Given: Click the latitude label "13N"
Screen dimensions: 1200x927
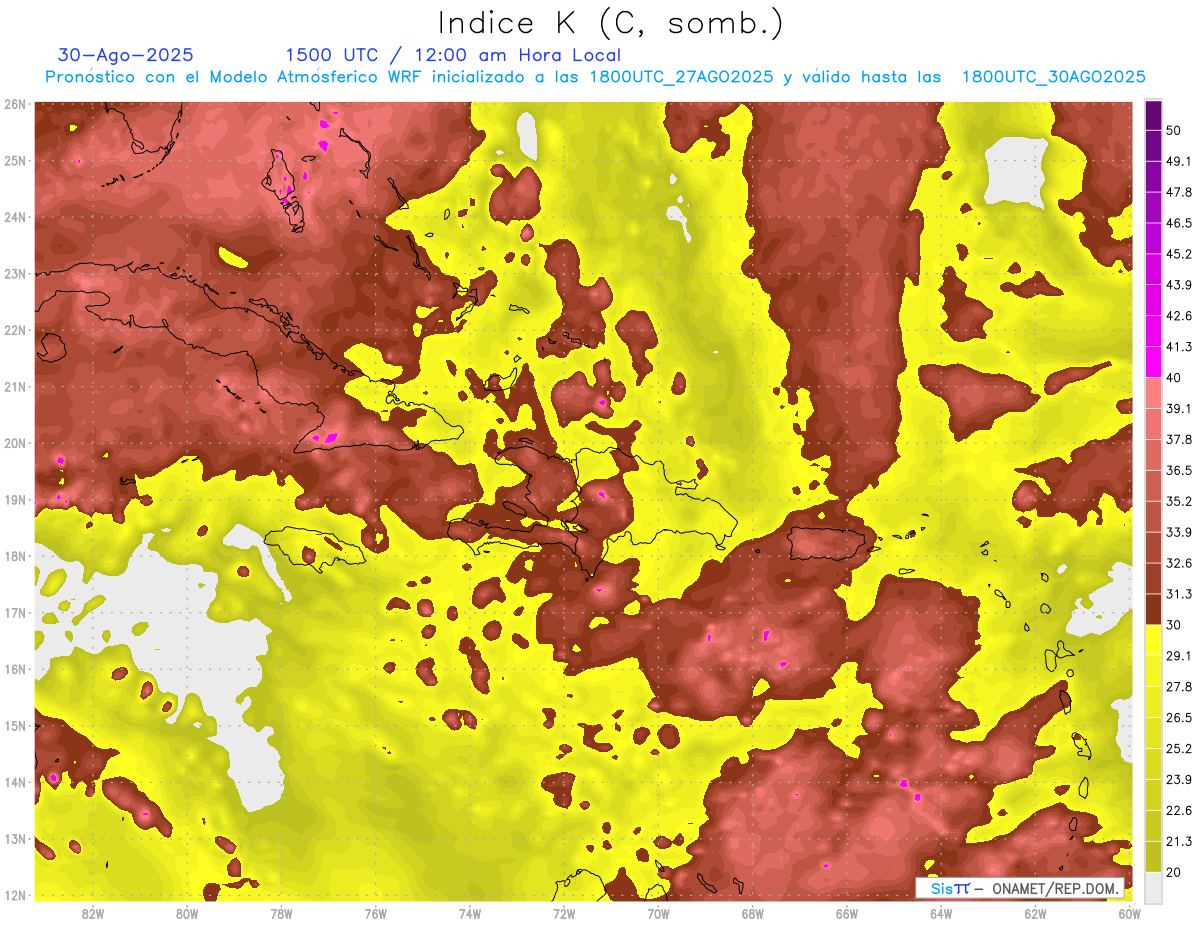Looking at the screenshot, I should pyautogui.click(x=15, y=839).
